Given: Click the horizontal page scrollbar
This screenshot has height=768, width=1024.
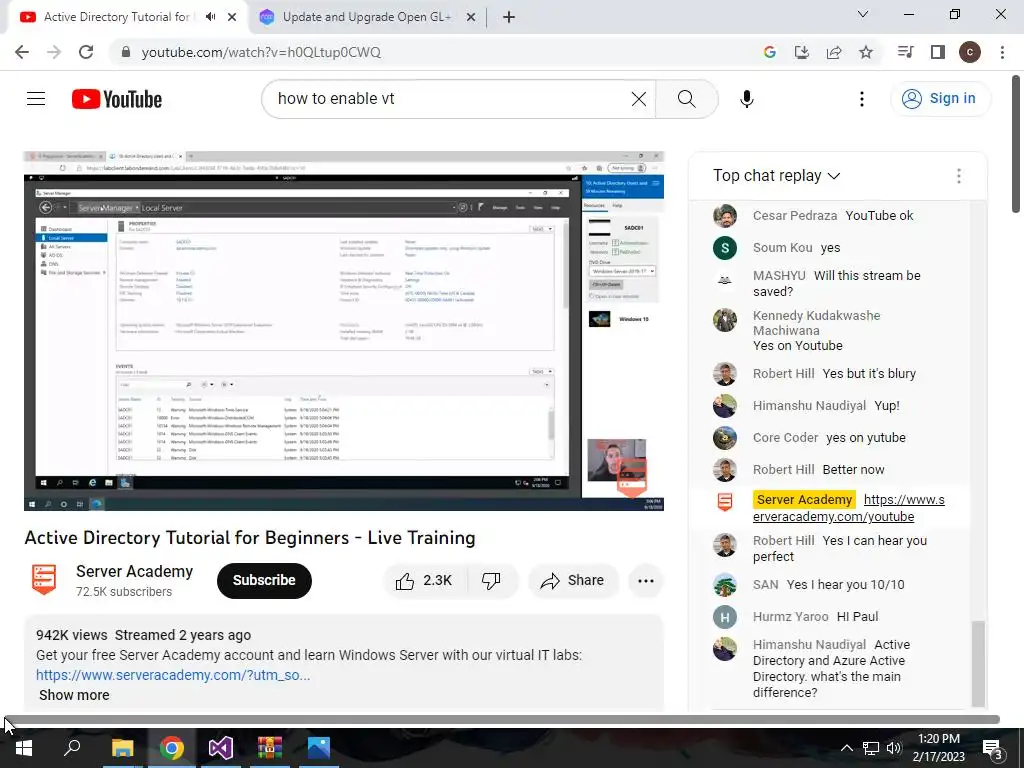Looking at the screenshot, I should pos(502,720).
